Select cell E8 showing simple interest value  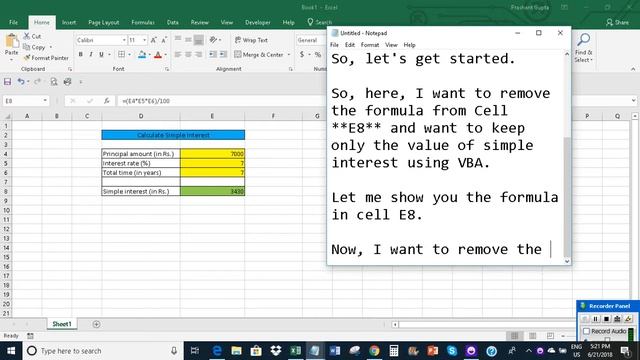pyautogui.click(x=212, y=191)
